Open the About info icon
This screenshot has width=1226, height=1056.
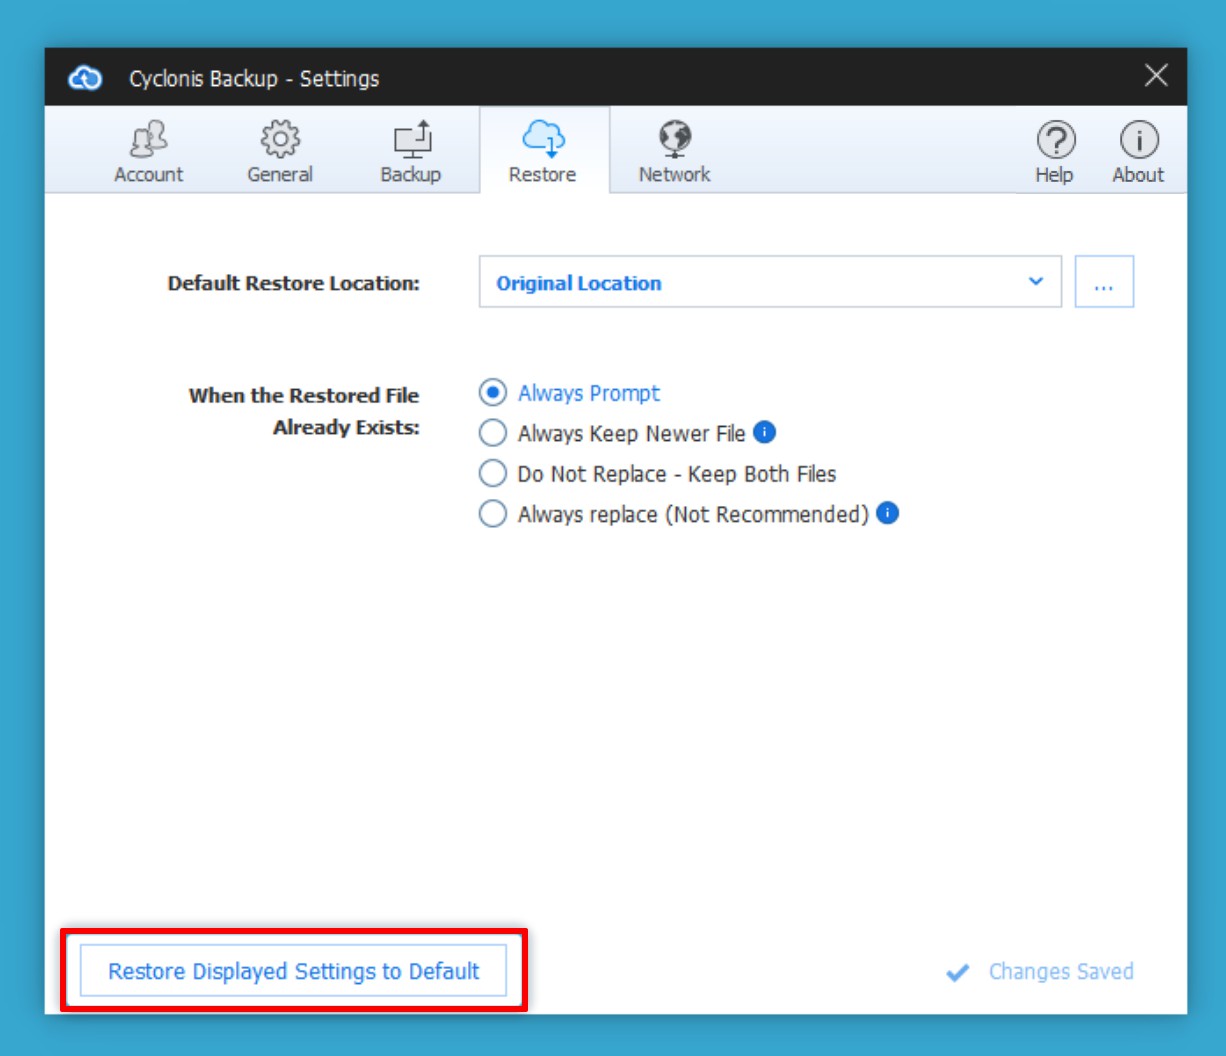click(1138, 140)
